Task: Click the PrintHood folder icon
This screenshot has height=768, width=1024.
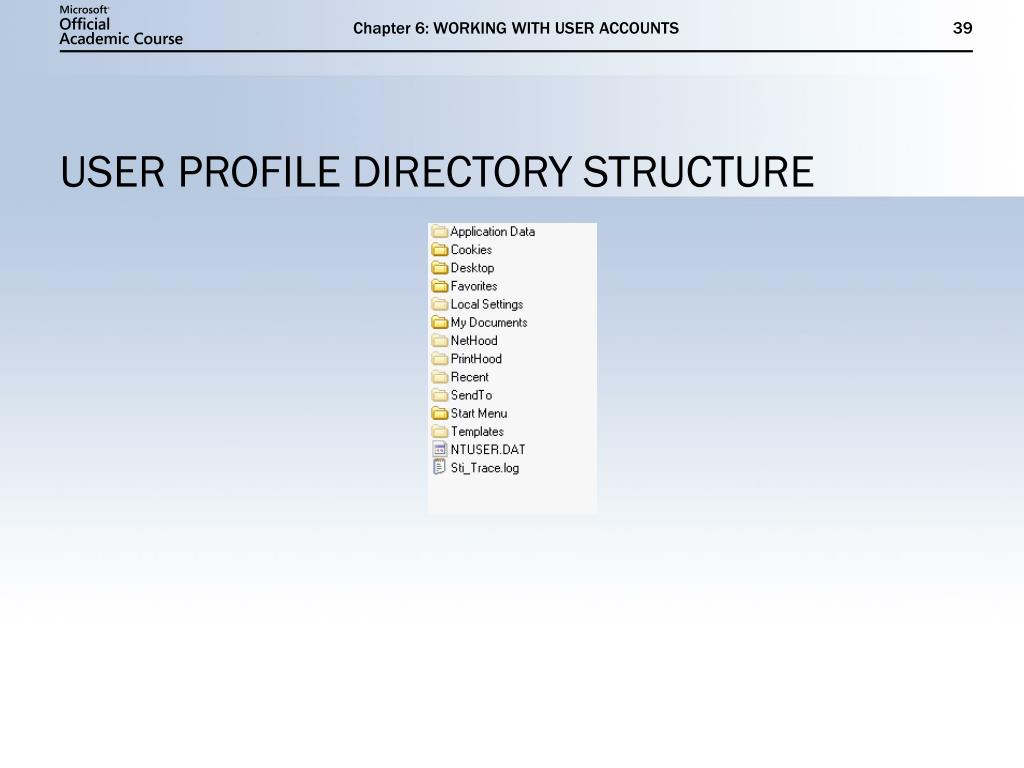Action: click(440, 359)
